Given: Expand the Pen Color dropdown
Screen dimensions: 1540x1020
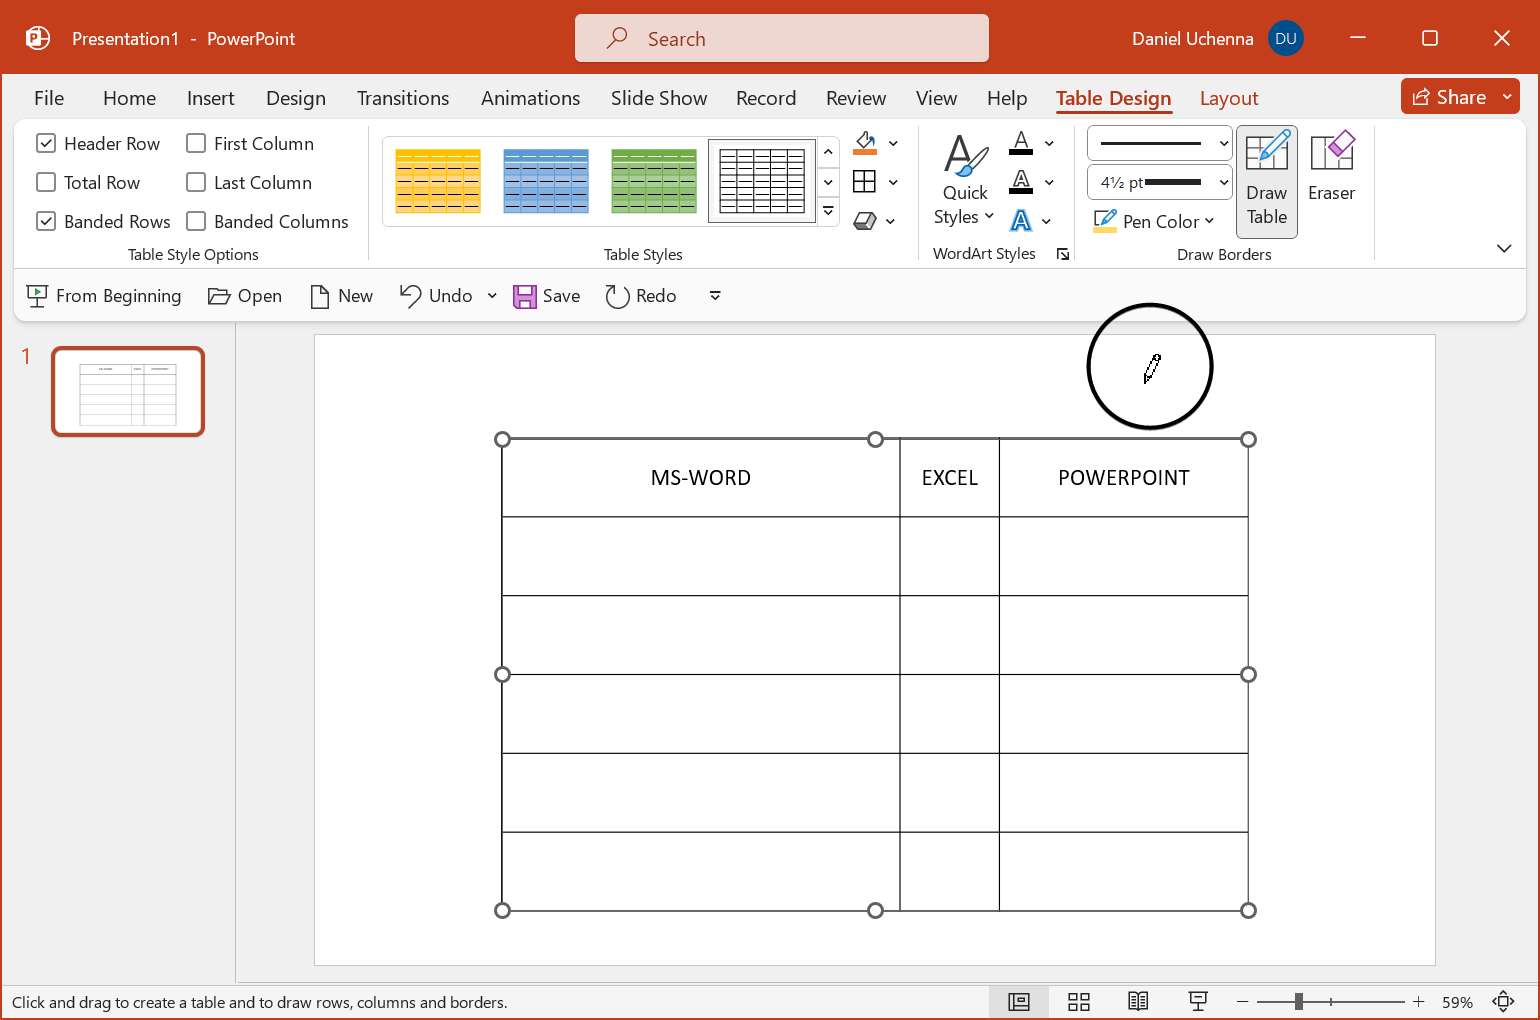Looking at the screenshot, I should tap(1209, 222).
